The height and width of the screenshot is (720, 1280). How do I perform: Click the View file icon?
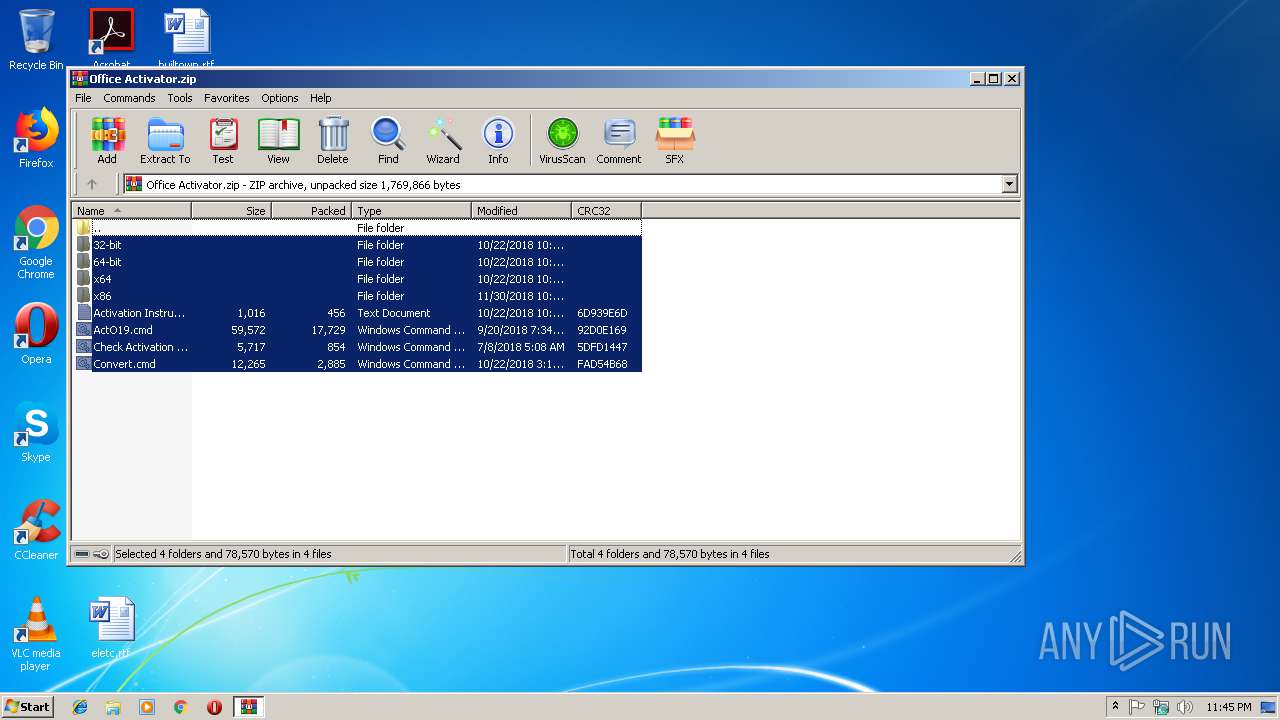(278, 140)
